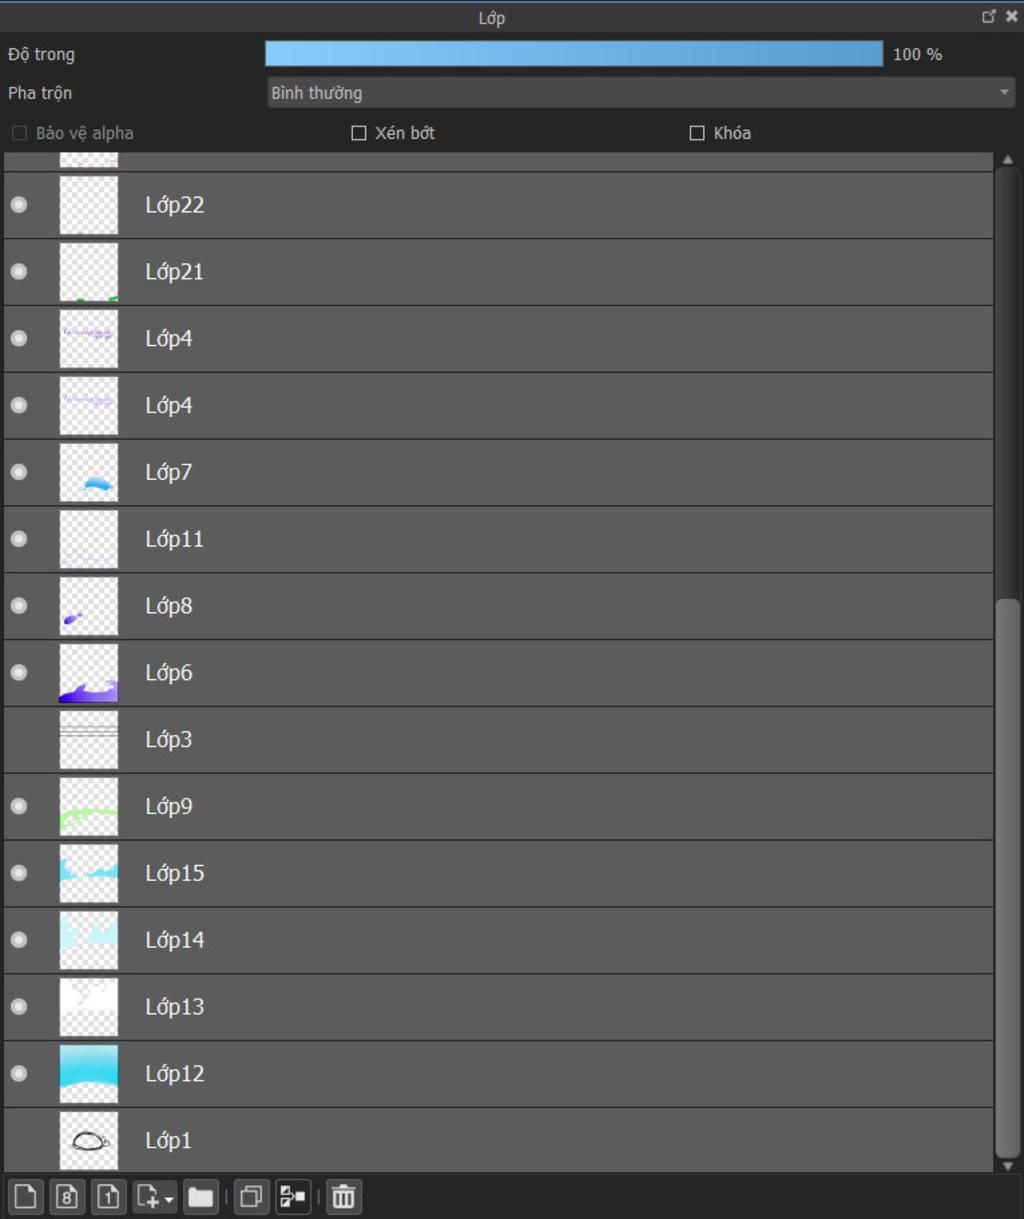
Task: Click the Lớp1 layer thumbnail
Action: coord(89,1140)
